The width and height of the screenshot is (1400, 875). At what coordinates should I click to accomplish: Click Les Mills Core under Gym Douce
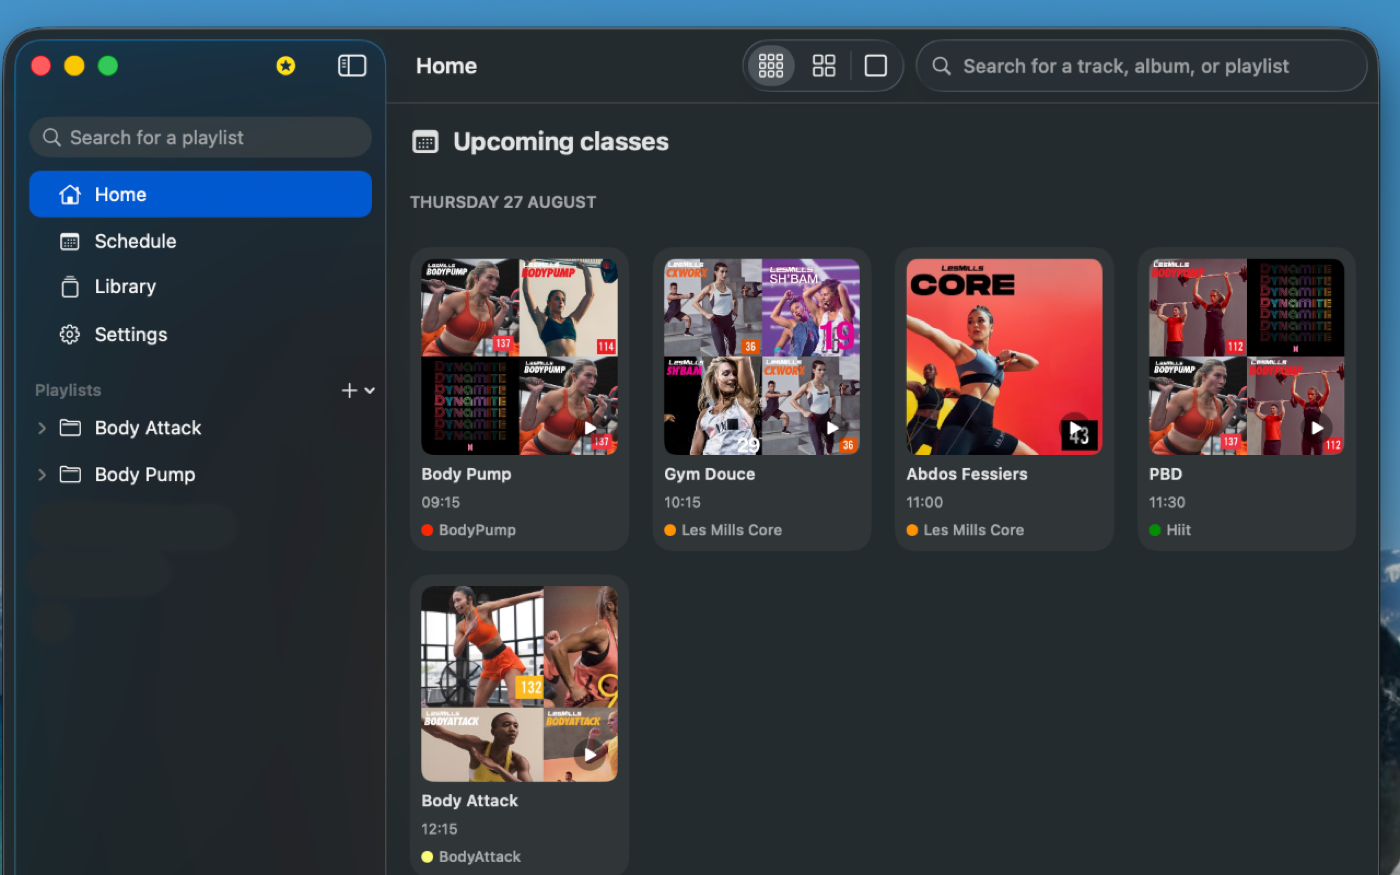[731, 530]
